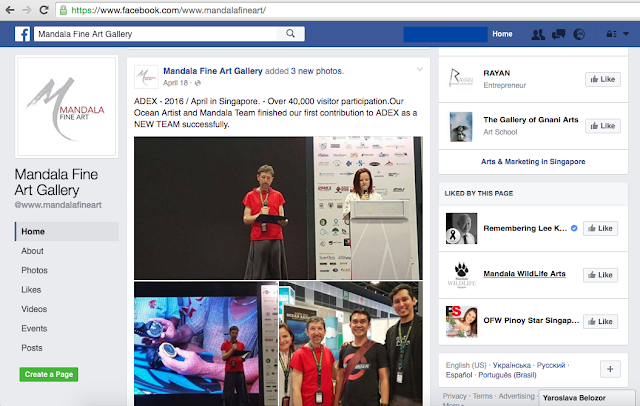Click Home link in top navigation bar
Screen dimensions: 640x406
point(502,34)
